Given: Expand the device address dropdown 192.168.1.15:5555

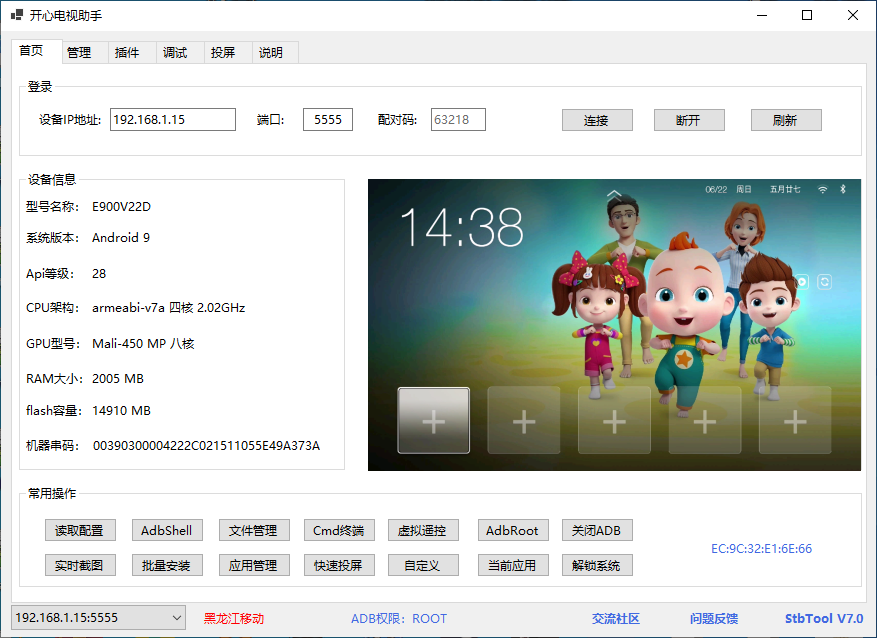Looking at the screenshot, I should coord(98,618).
